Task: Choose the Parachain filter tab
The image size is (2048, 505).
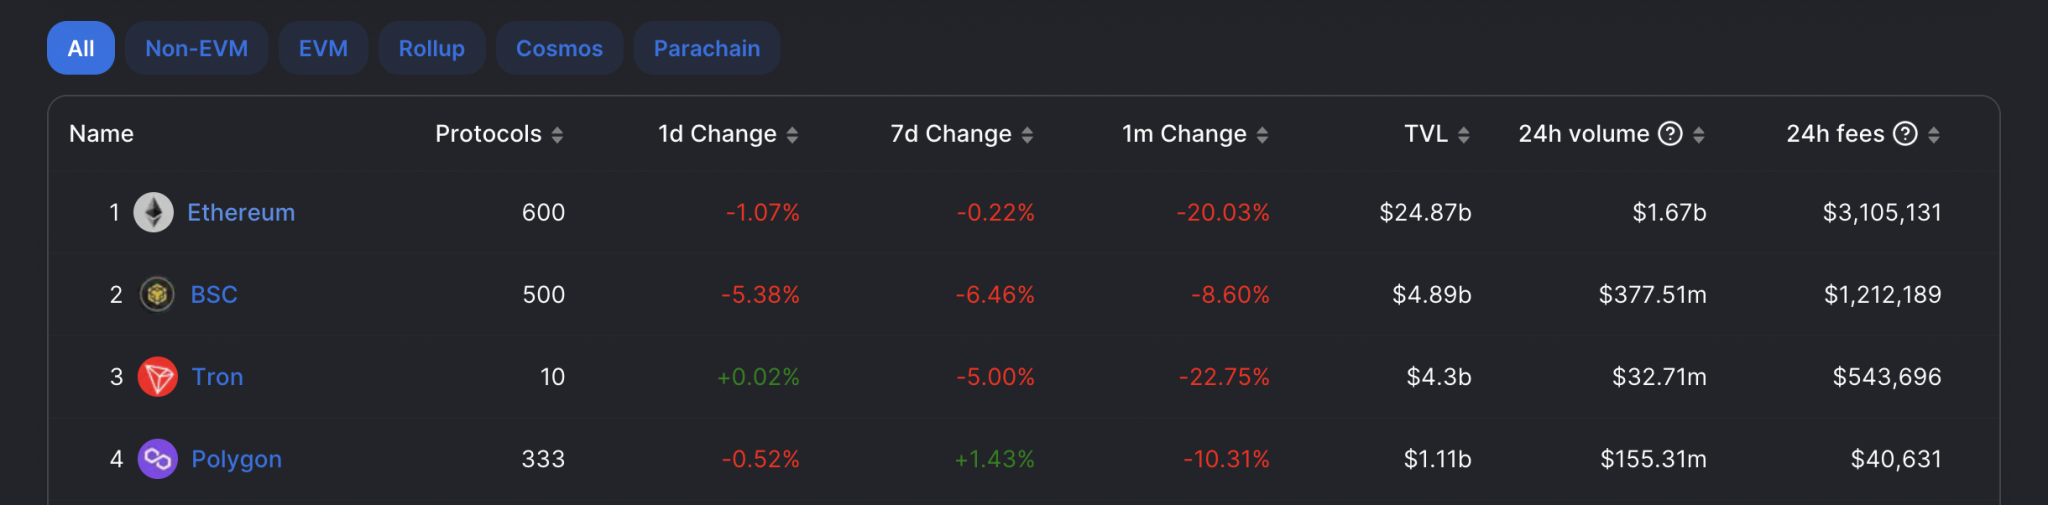Action: point(707,48)
